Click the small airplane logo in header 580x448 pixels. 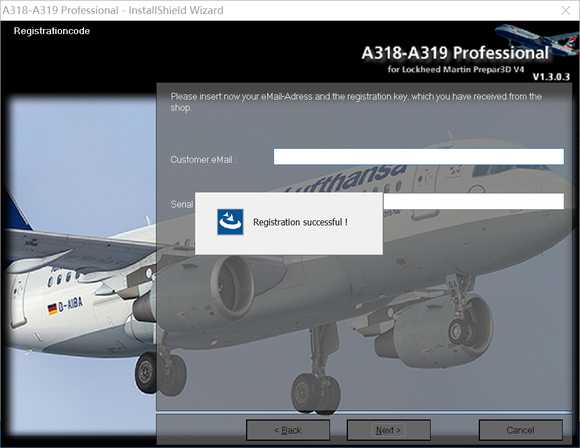coord(536,39)
